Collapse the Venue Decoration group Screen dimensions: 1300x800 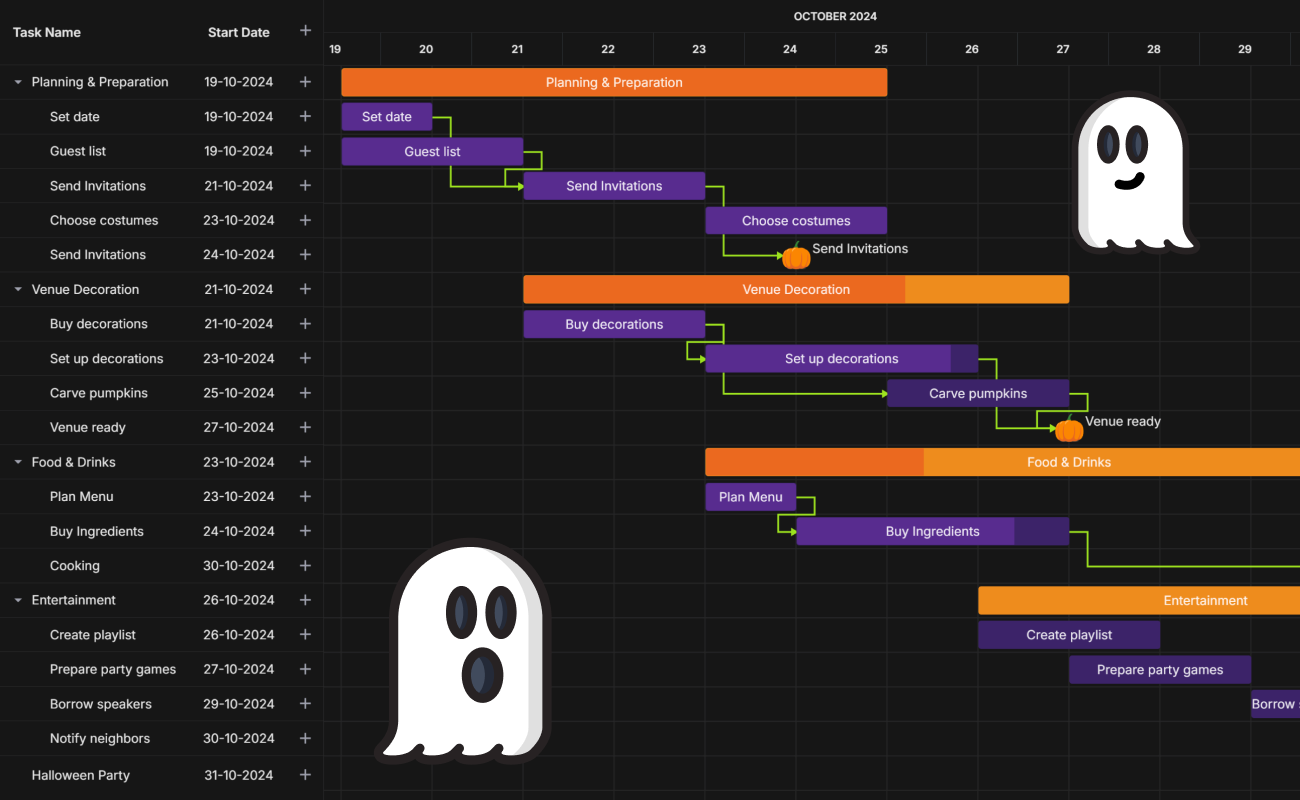[18, 289]
